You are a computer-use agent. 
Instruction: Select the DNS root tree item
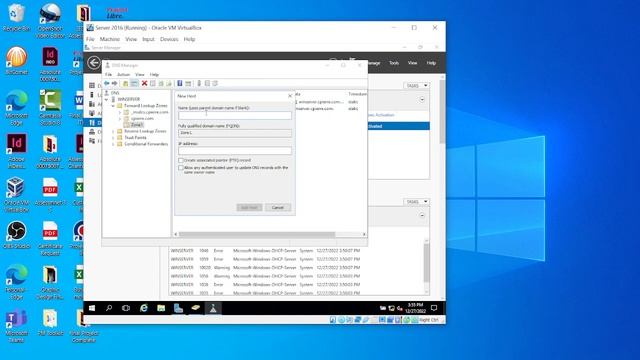click(115, 93)
